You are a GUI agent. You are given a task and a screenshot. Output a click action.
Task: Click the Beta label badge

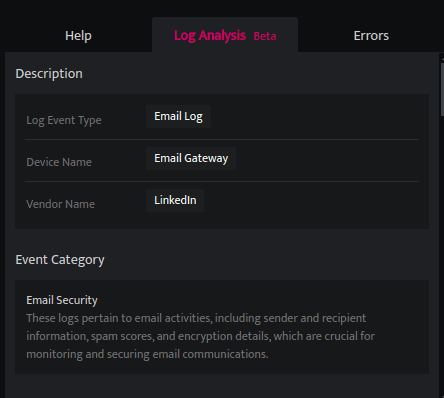coord(265,36)
